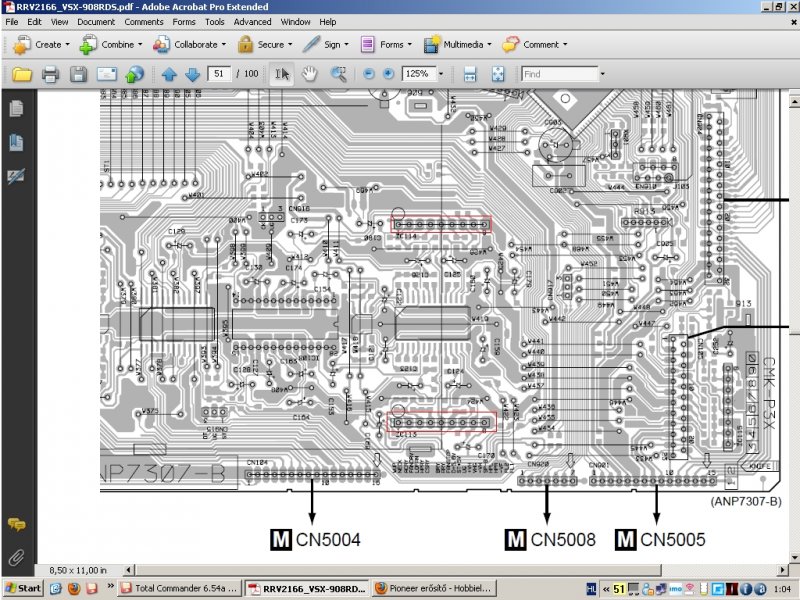800x600 pixels.
Task: Click the Create toolbar icon
Action: coord(21,45)
